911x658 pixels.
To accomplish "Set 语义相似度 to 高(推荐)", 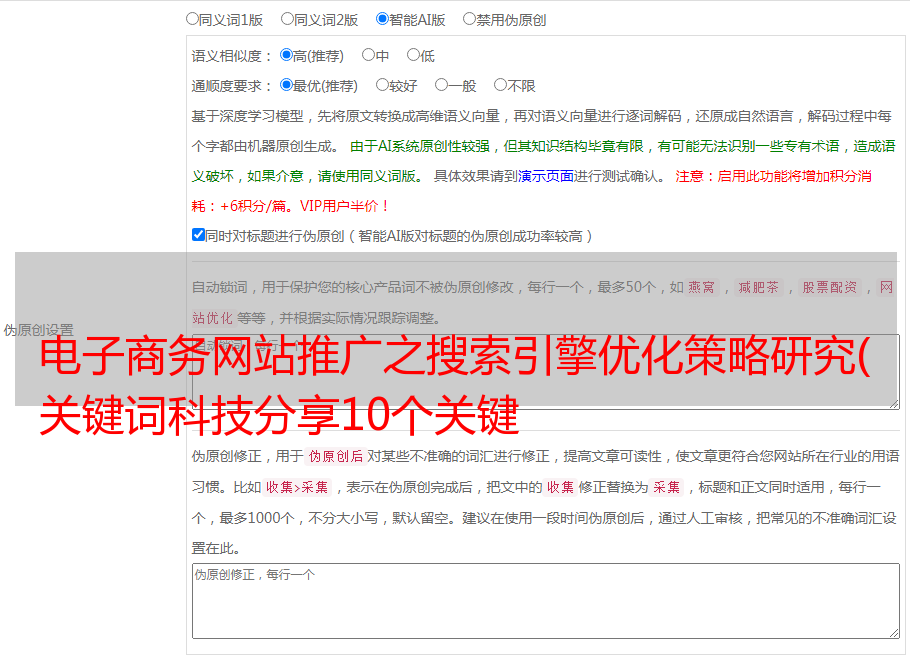I will (286, 55).
